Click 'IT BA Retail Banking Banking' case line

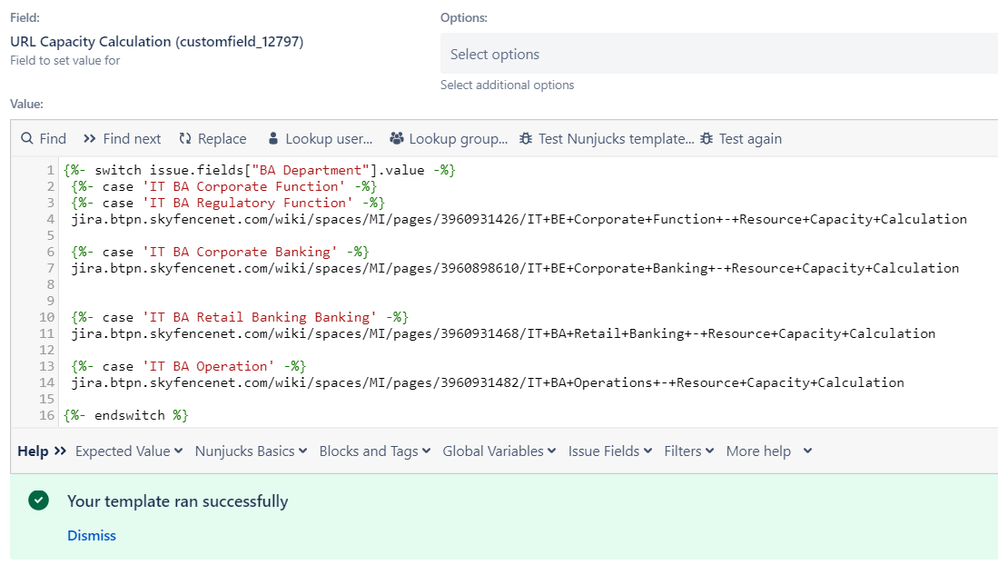tap(240, 317)
